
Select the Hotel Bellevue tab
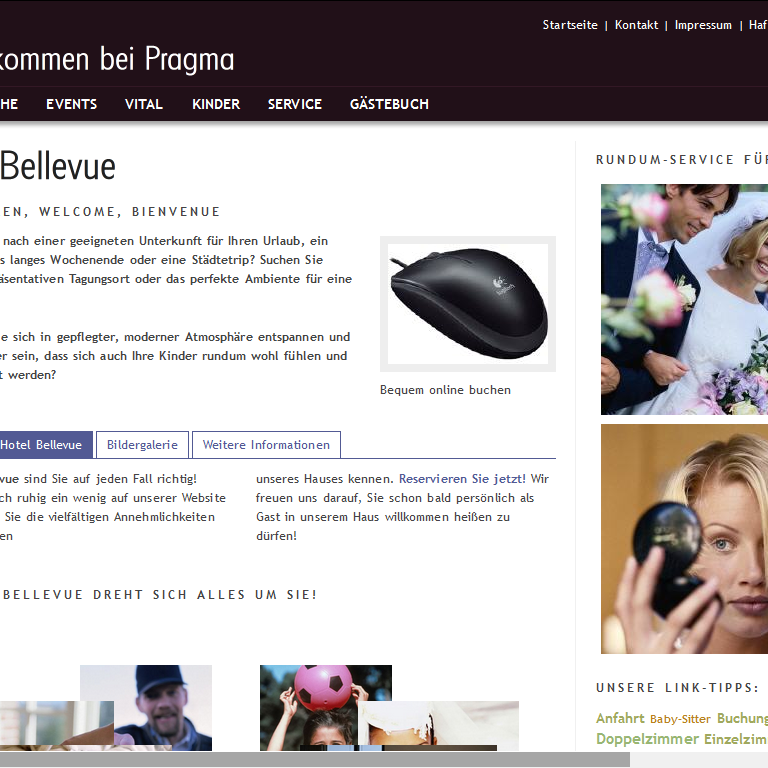click(x=44, y=445)
